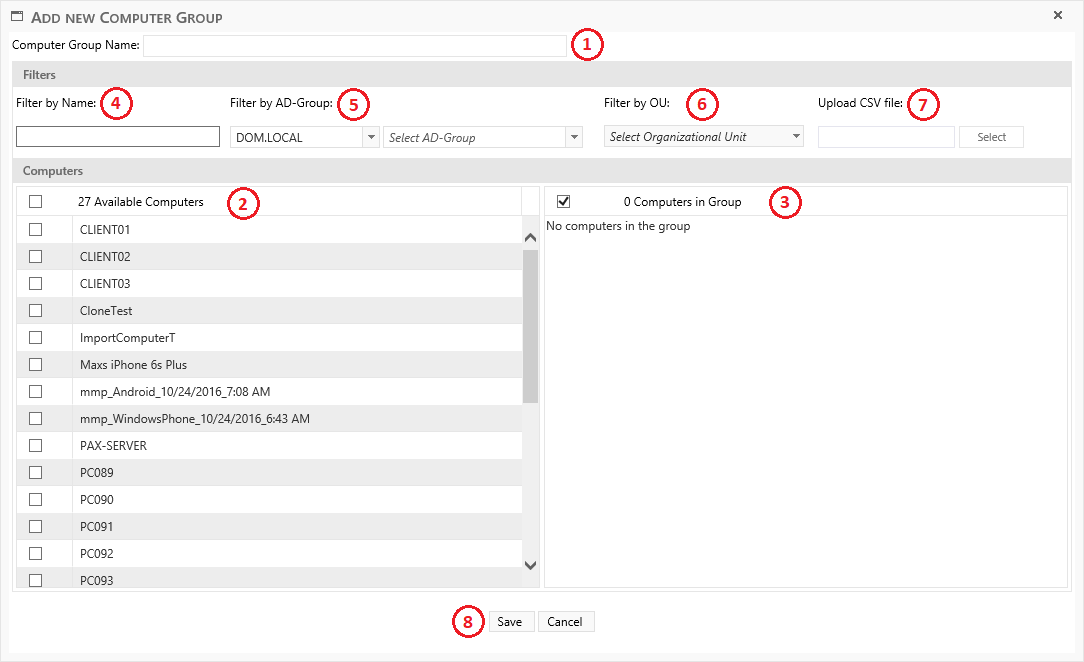Open the DOM.LOCAL domain dropdown

(371, 137)
